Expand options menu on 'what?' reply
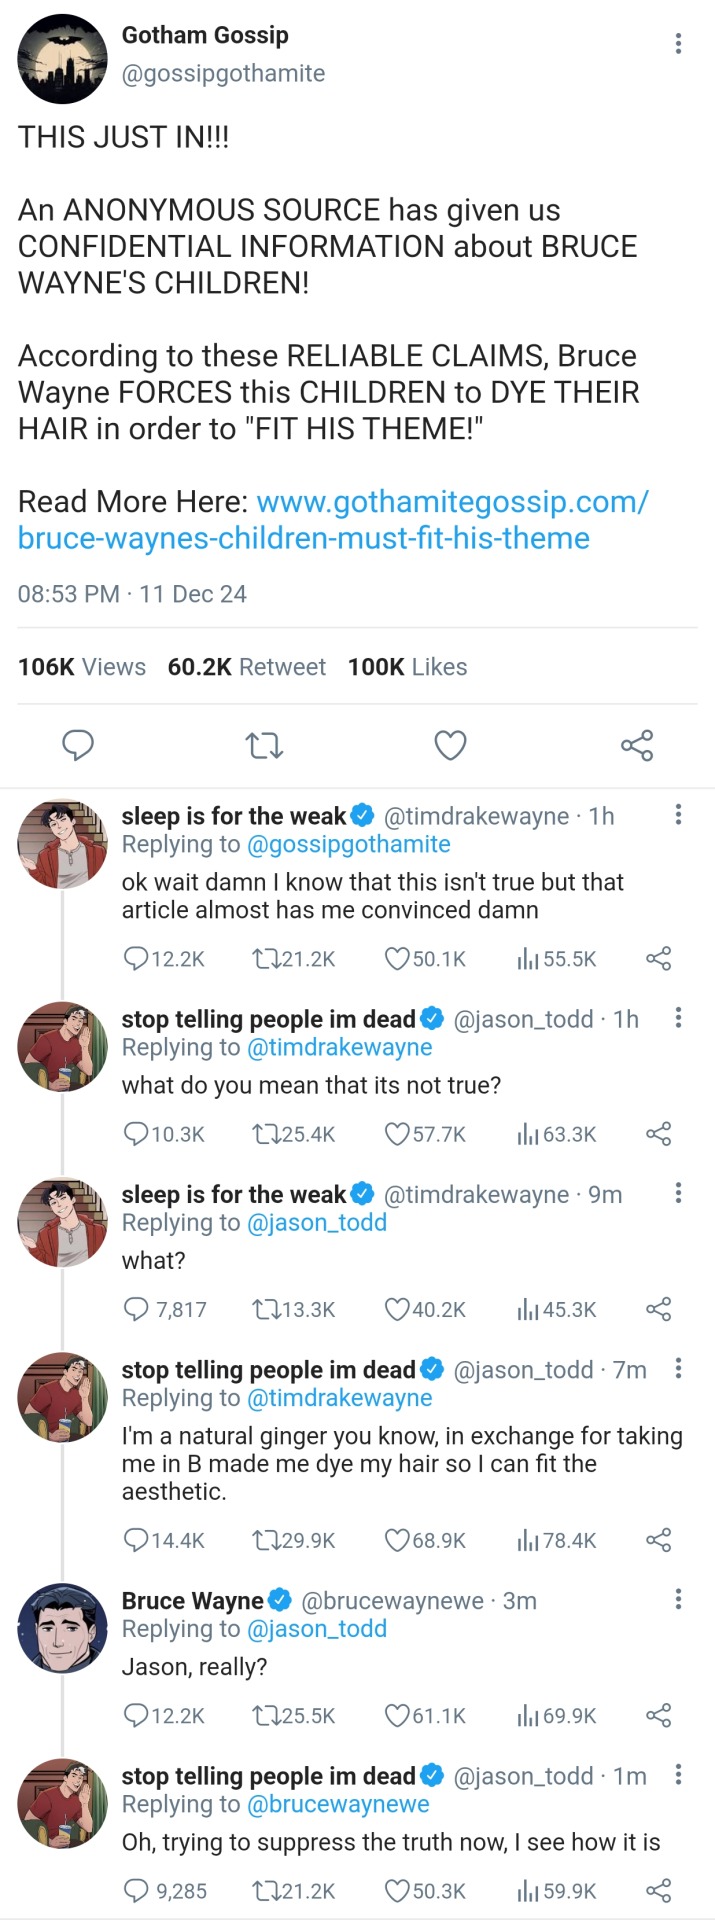Screen dimensions: 715x1920 678,1193
